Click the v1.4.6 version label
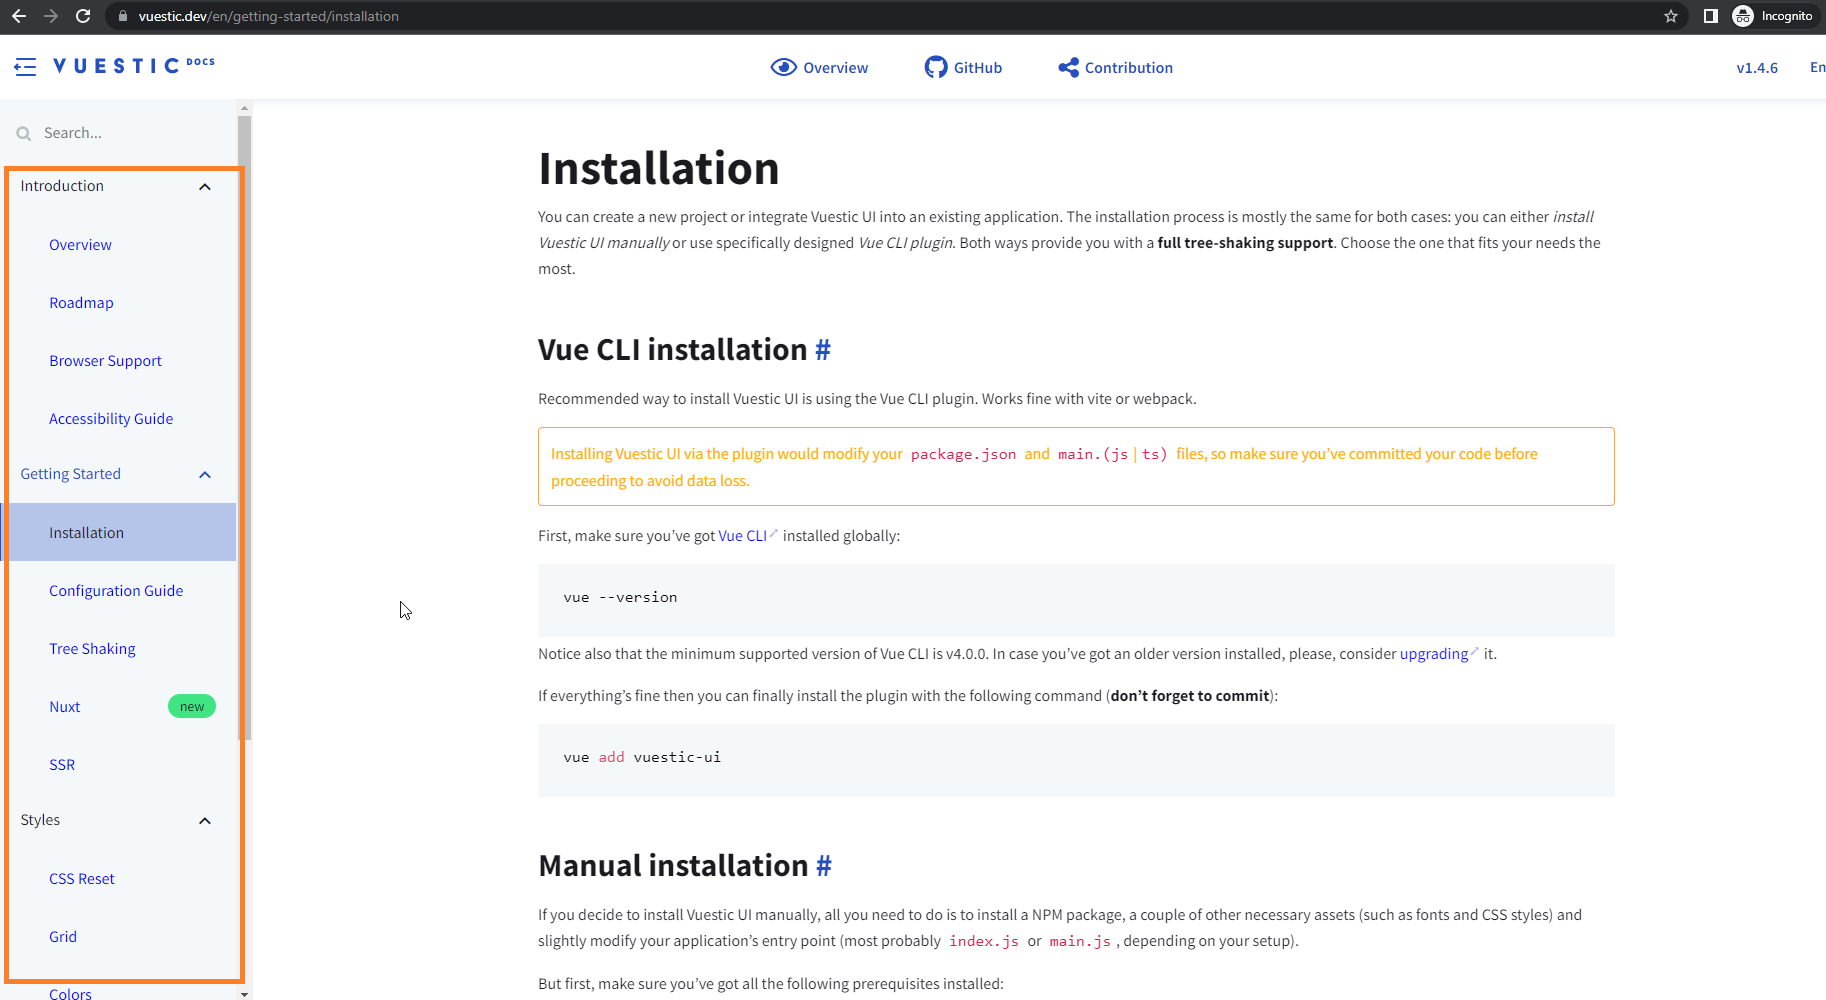This screenshot has width=1826, height=1000. pos(1757,67)
